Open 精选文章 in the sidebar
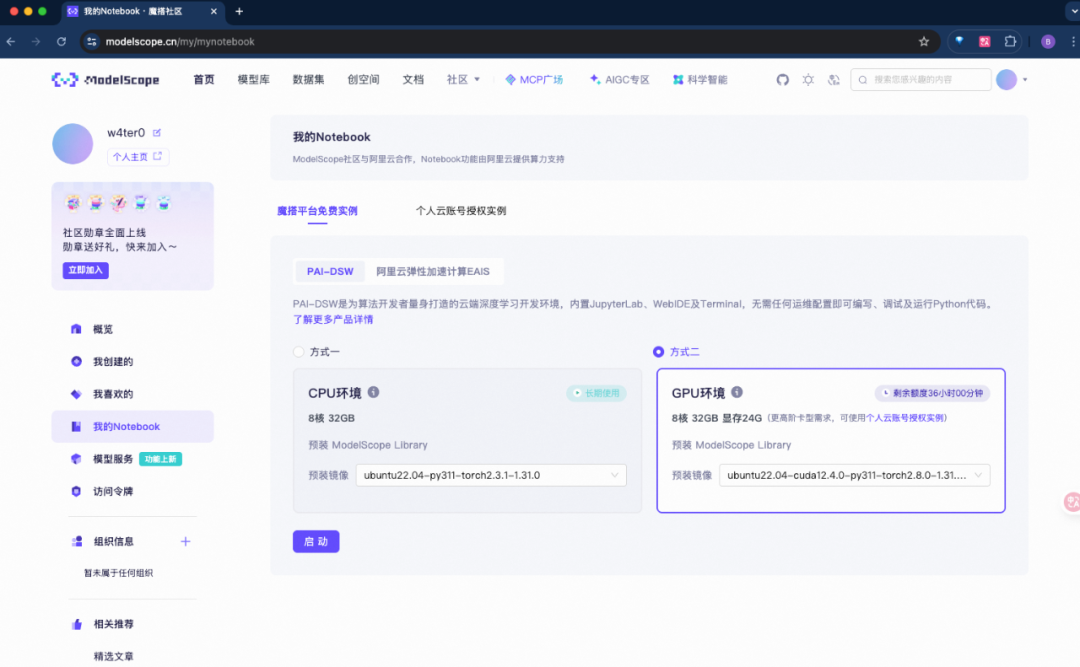1080x667 pixels. click(114, 657)
